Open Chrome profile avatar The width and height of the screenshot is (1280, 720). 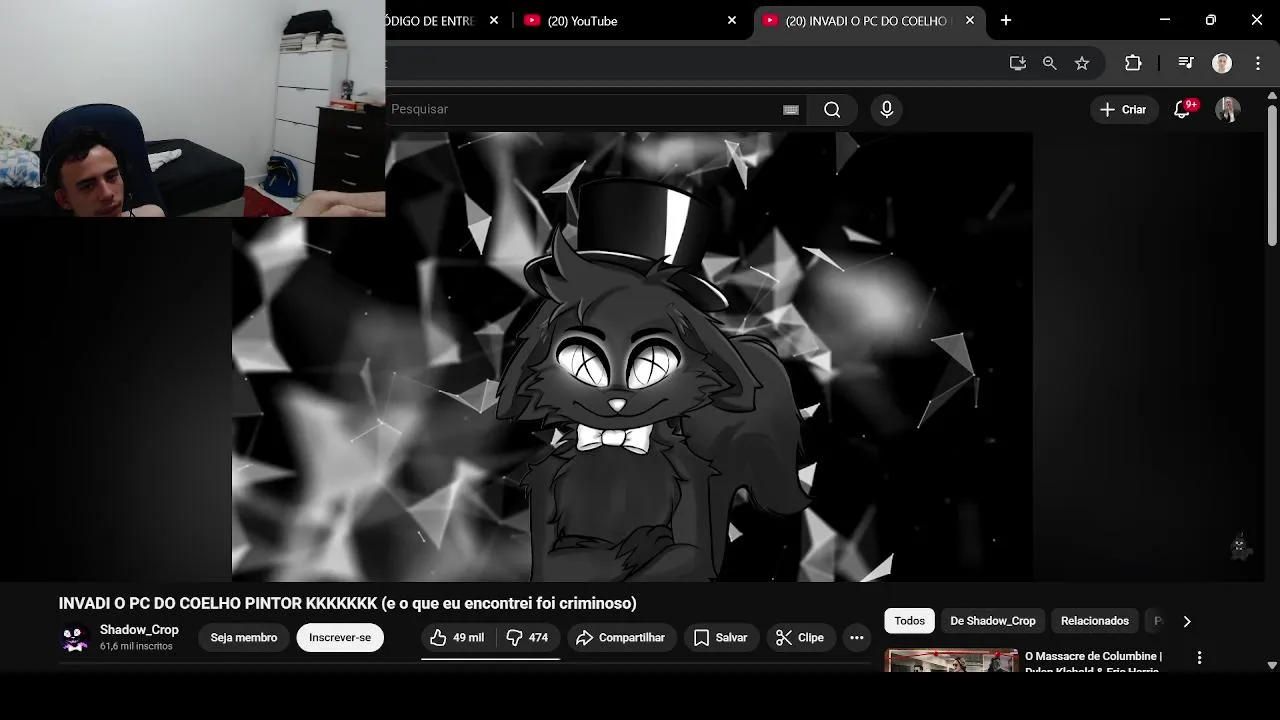coord(1222,63)
